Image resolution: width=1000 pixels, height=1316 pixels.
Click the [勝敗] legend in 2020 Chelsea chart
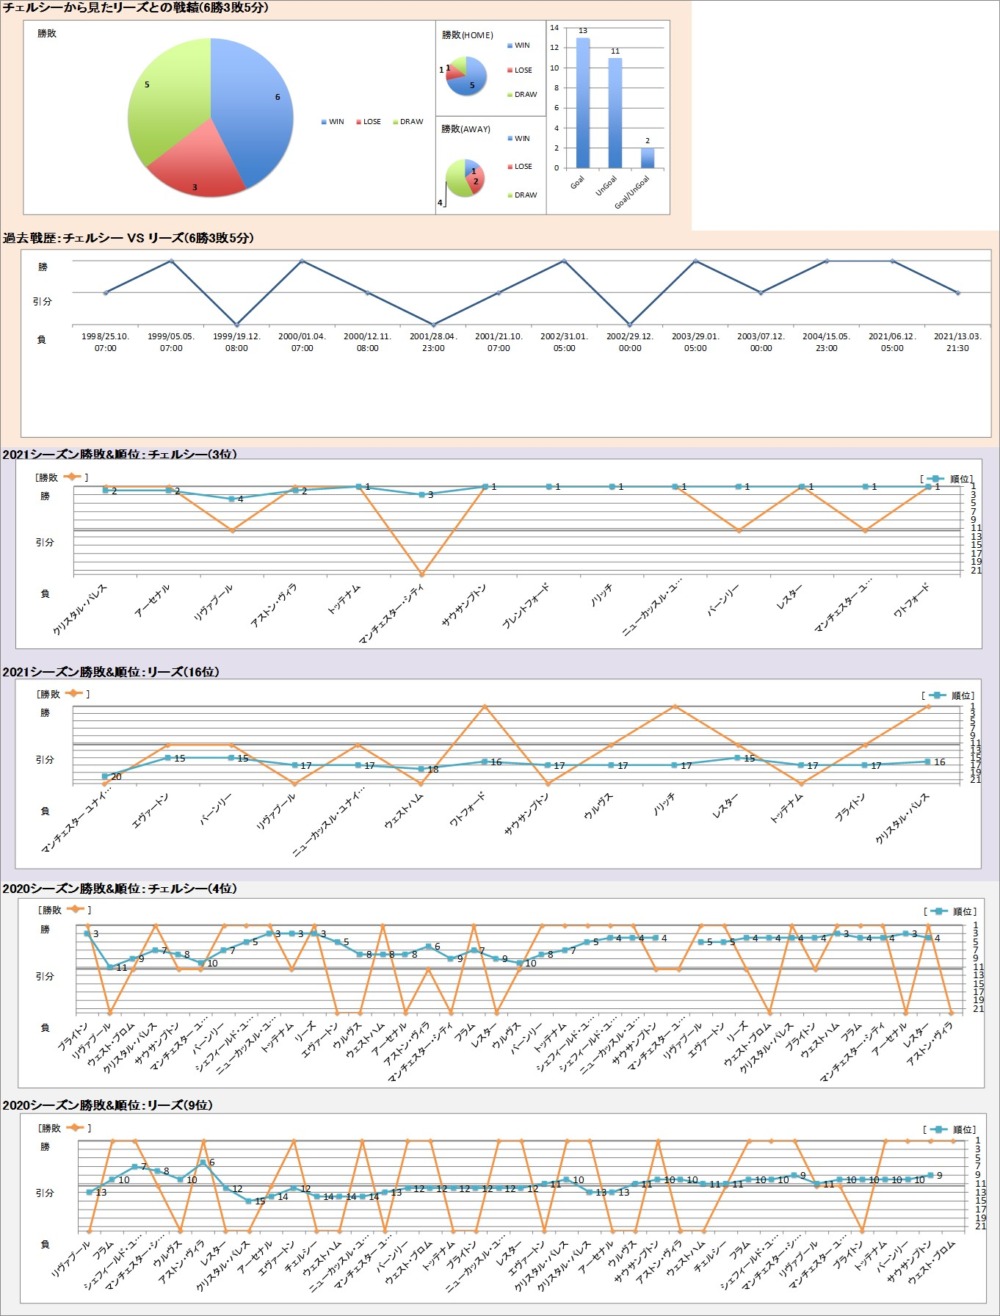click(x=62, y=910)
